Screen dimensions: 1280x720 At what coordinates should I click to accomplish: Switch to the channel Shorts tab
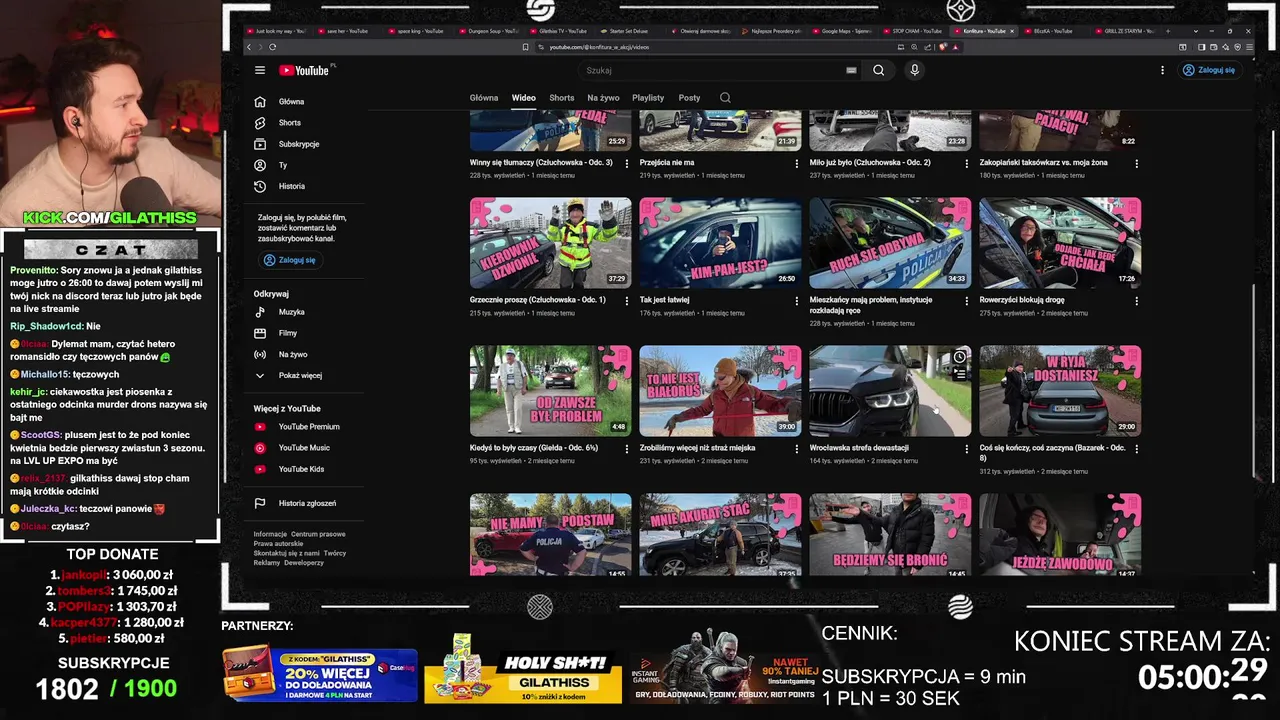click(x=562, y=98)
